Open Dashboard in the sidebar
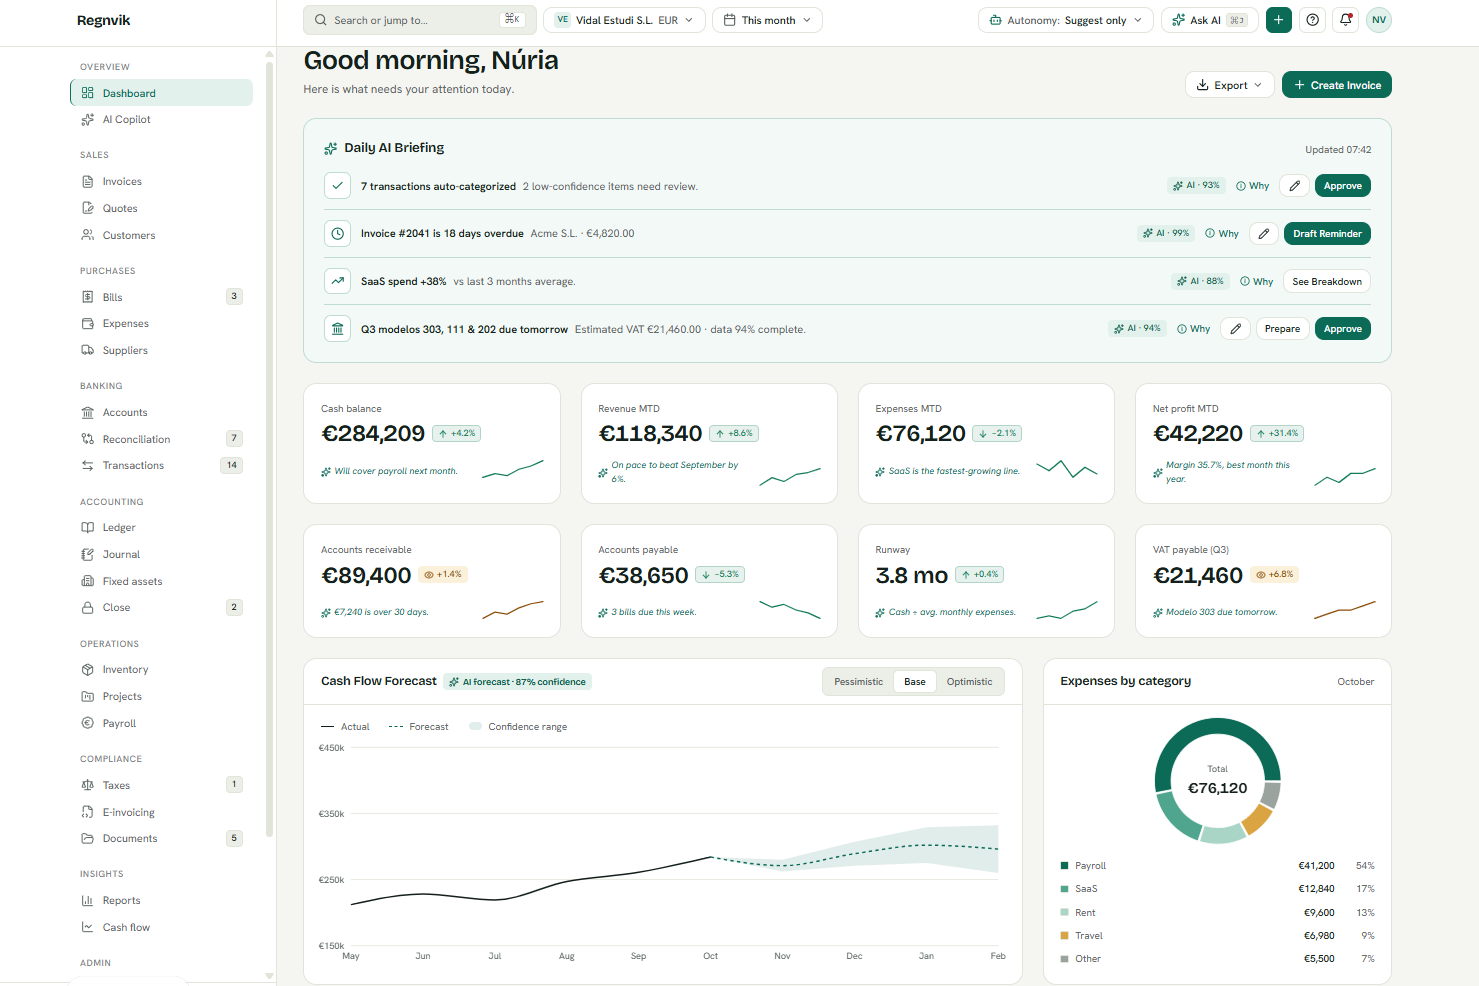The height and width of the screenshot is (986, 1479). click(161, 93)
